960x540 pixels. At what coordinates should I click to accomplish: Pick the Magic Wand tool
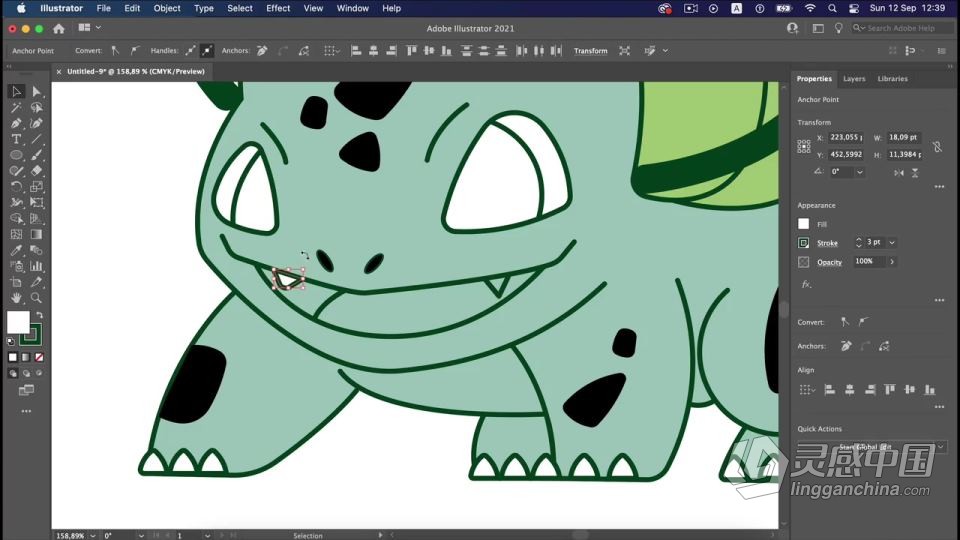click(x=17, y=108)
